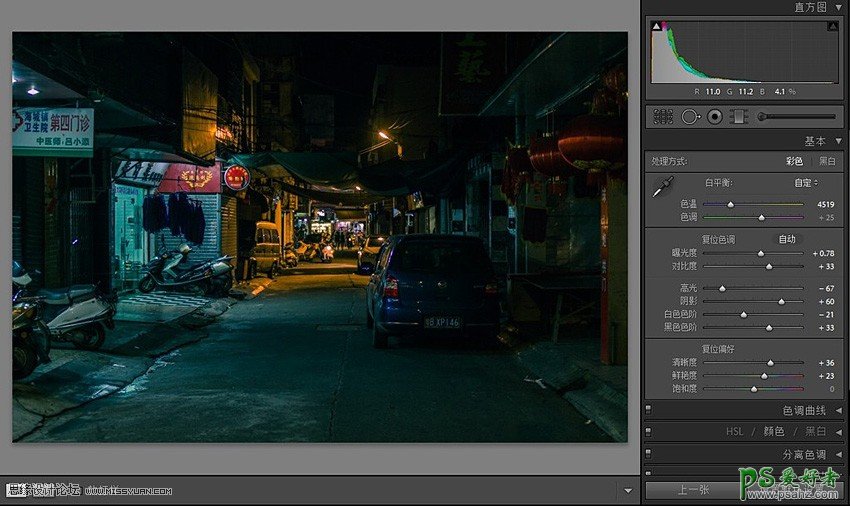850x506 pixels.
Task: Activate the red eye correction tool
Action: coord(715,117)
